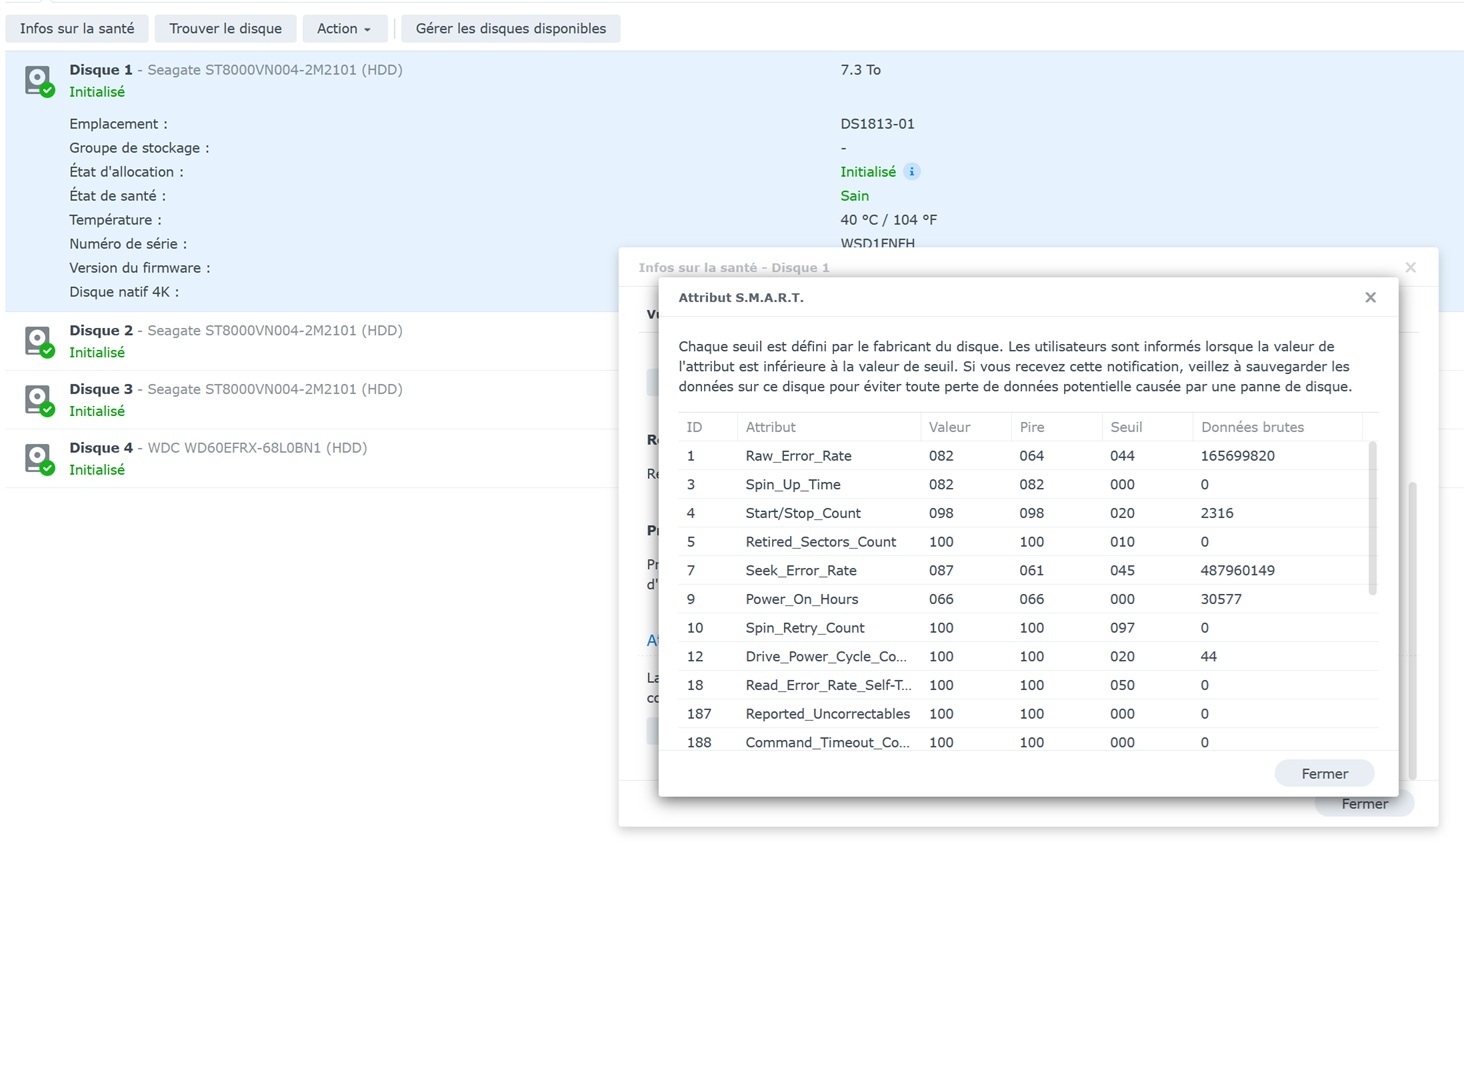Click Numéro de série label
This screenshot has width=1464, height=1090.
pyautogui.click(x=128, y=244)
